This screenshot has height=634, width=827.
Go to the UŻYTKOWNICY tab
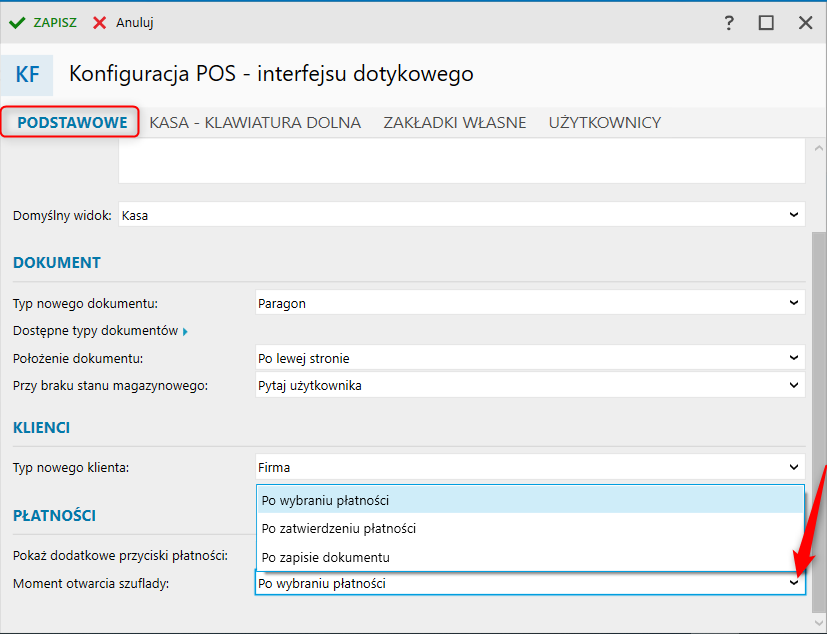coord(604,123)
